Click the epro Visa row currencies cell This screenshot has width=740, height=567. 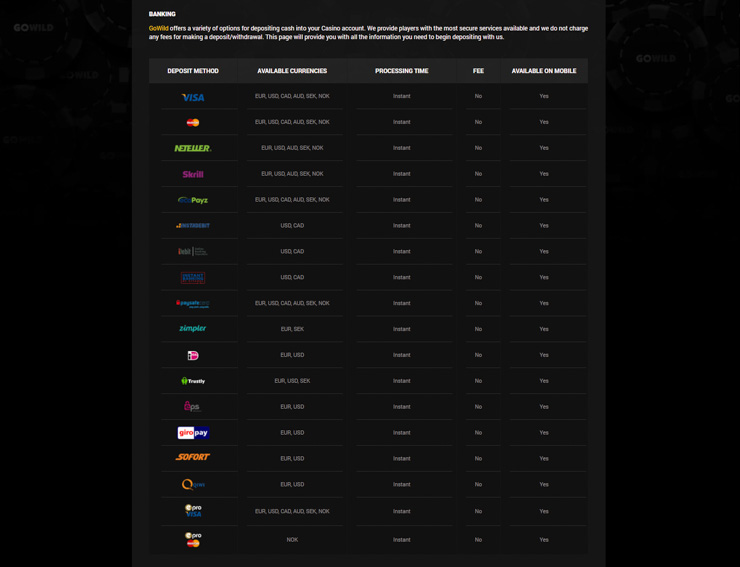[292, 511]
